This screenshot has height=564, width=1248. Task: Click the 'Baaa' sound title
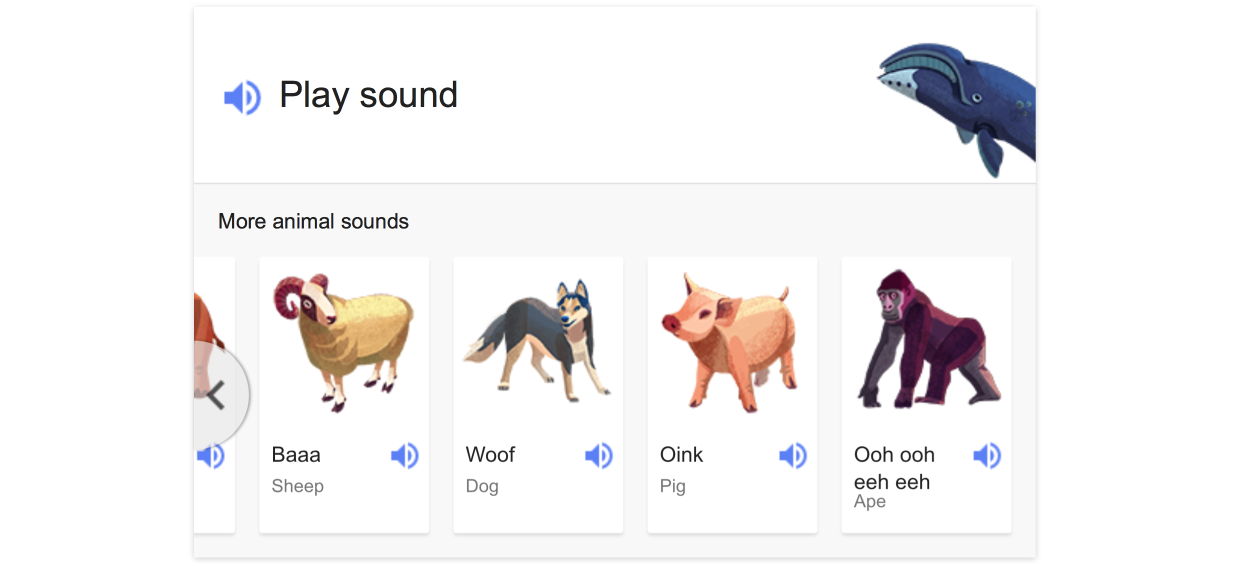[296, 455]
